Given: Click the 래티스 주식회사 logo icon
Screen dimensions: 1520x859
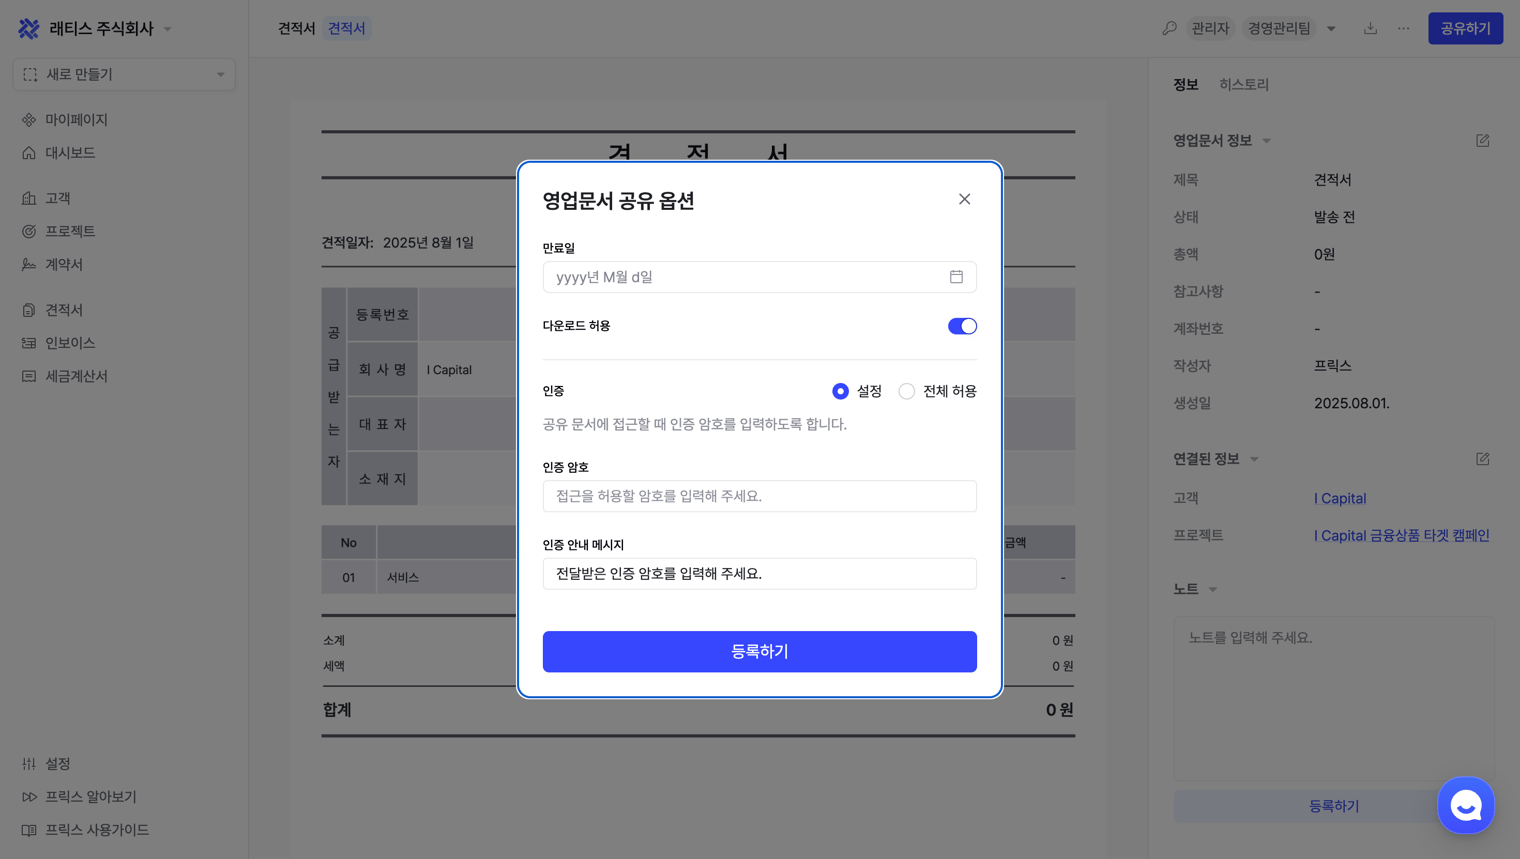Looking at the screenshot, I should click(29, 29).
